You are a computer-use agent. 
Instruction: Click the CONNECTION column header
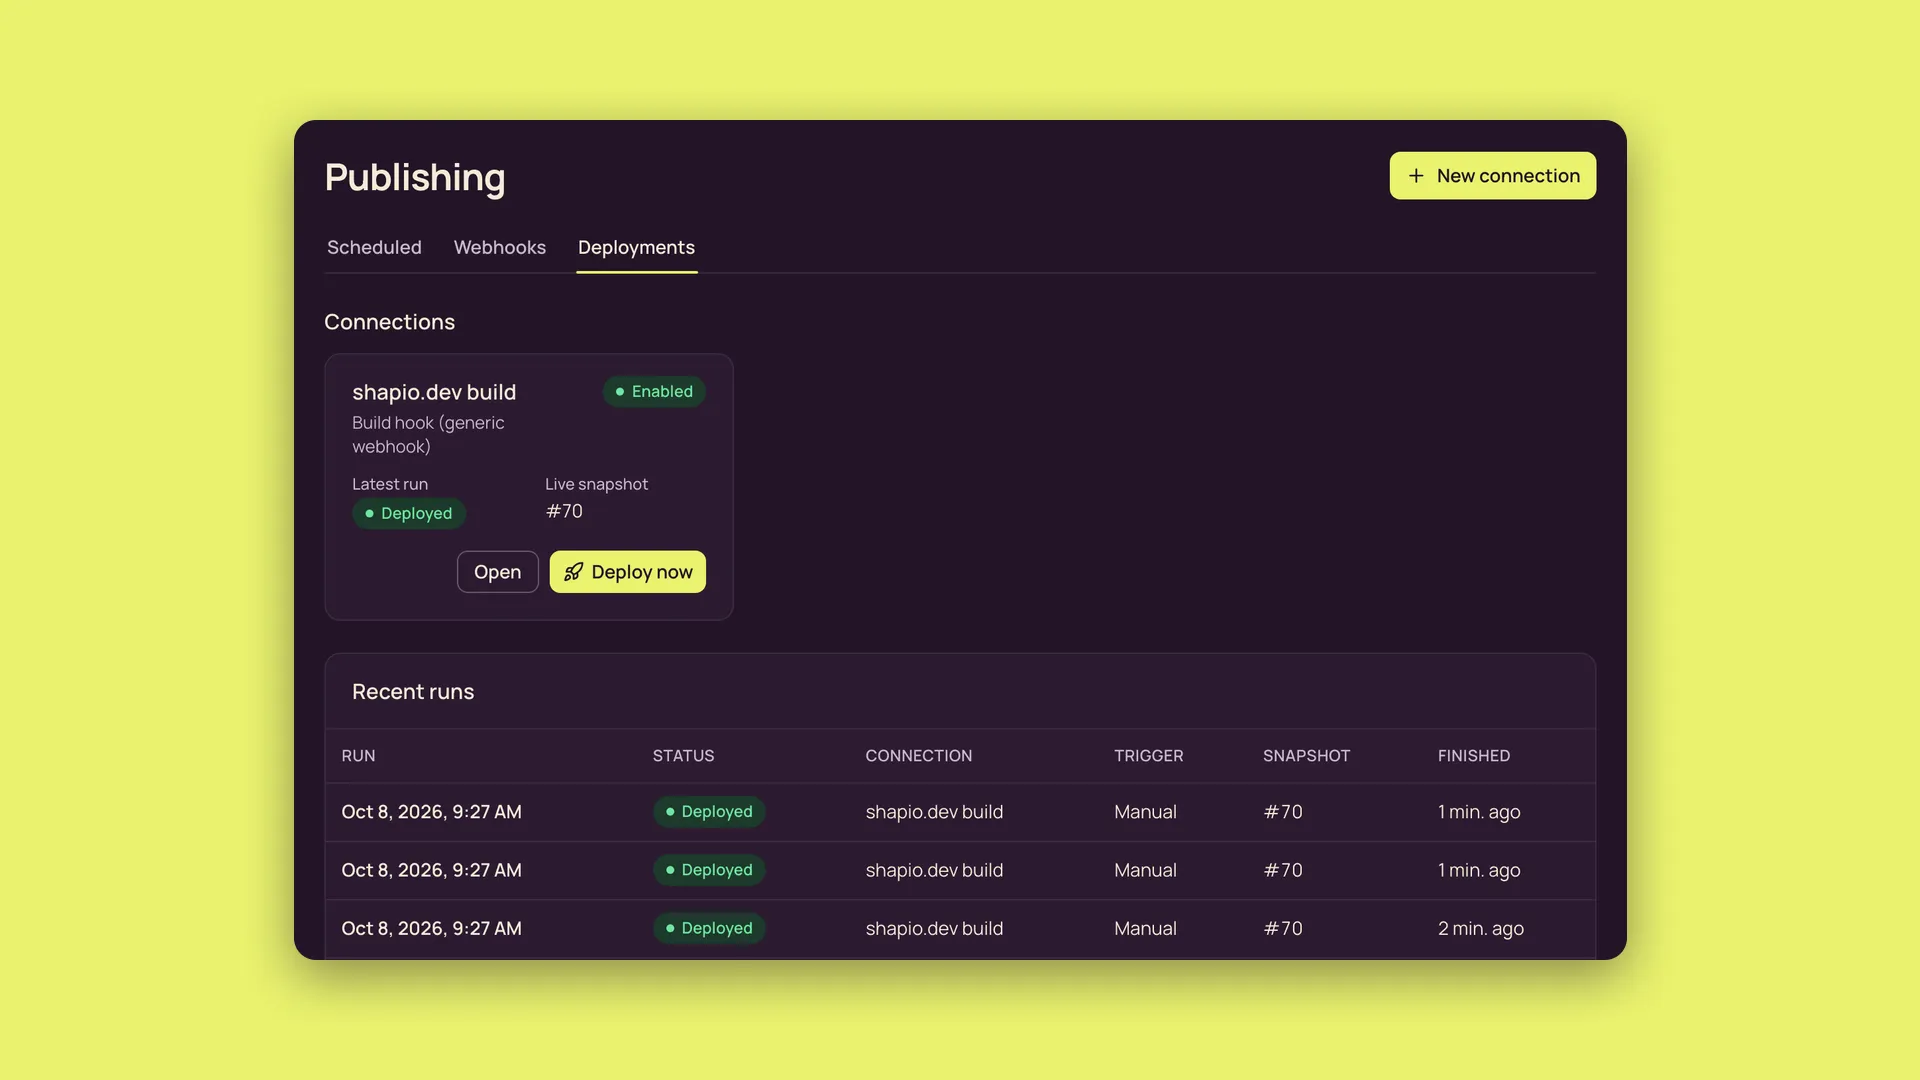tap(919, 756)
